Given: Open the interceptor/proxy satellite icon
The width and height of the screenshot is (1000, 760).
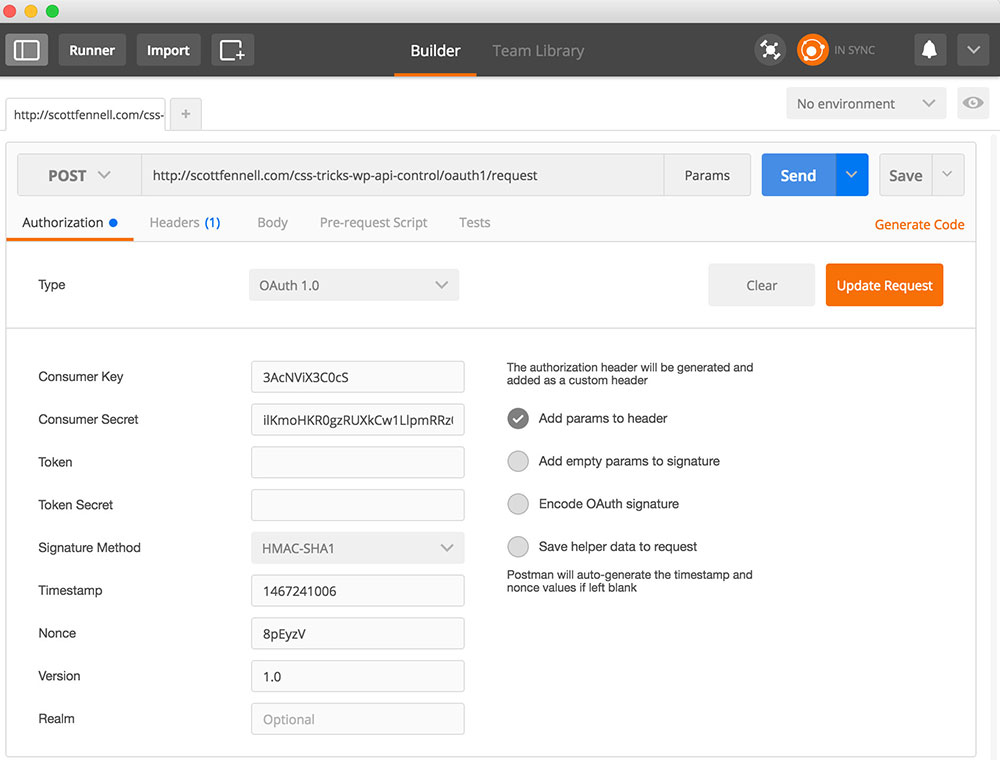Looking at the screenshot, I should point(769,50).
